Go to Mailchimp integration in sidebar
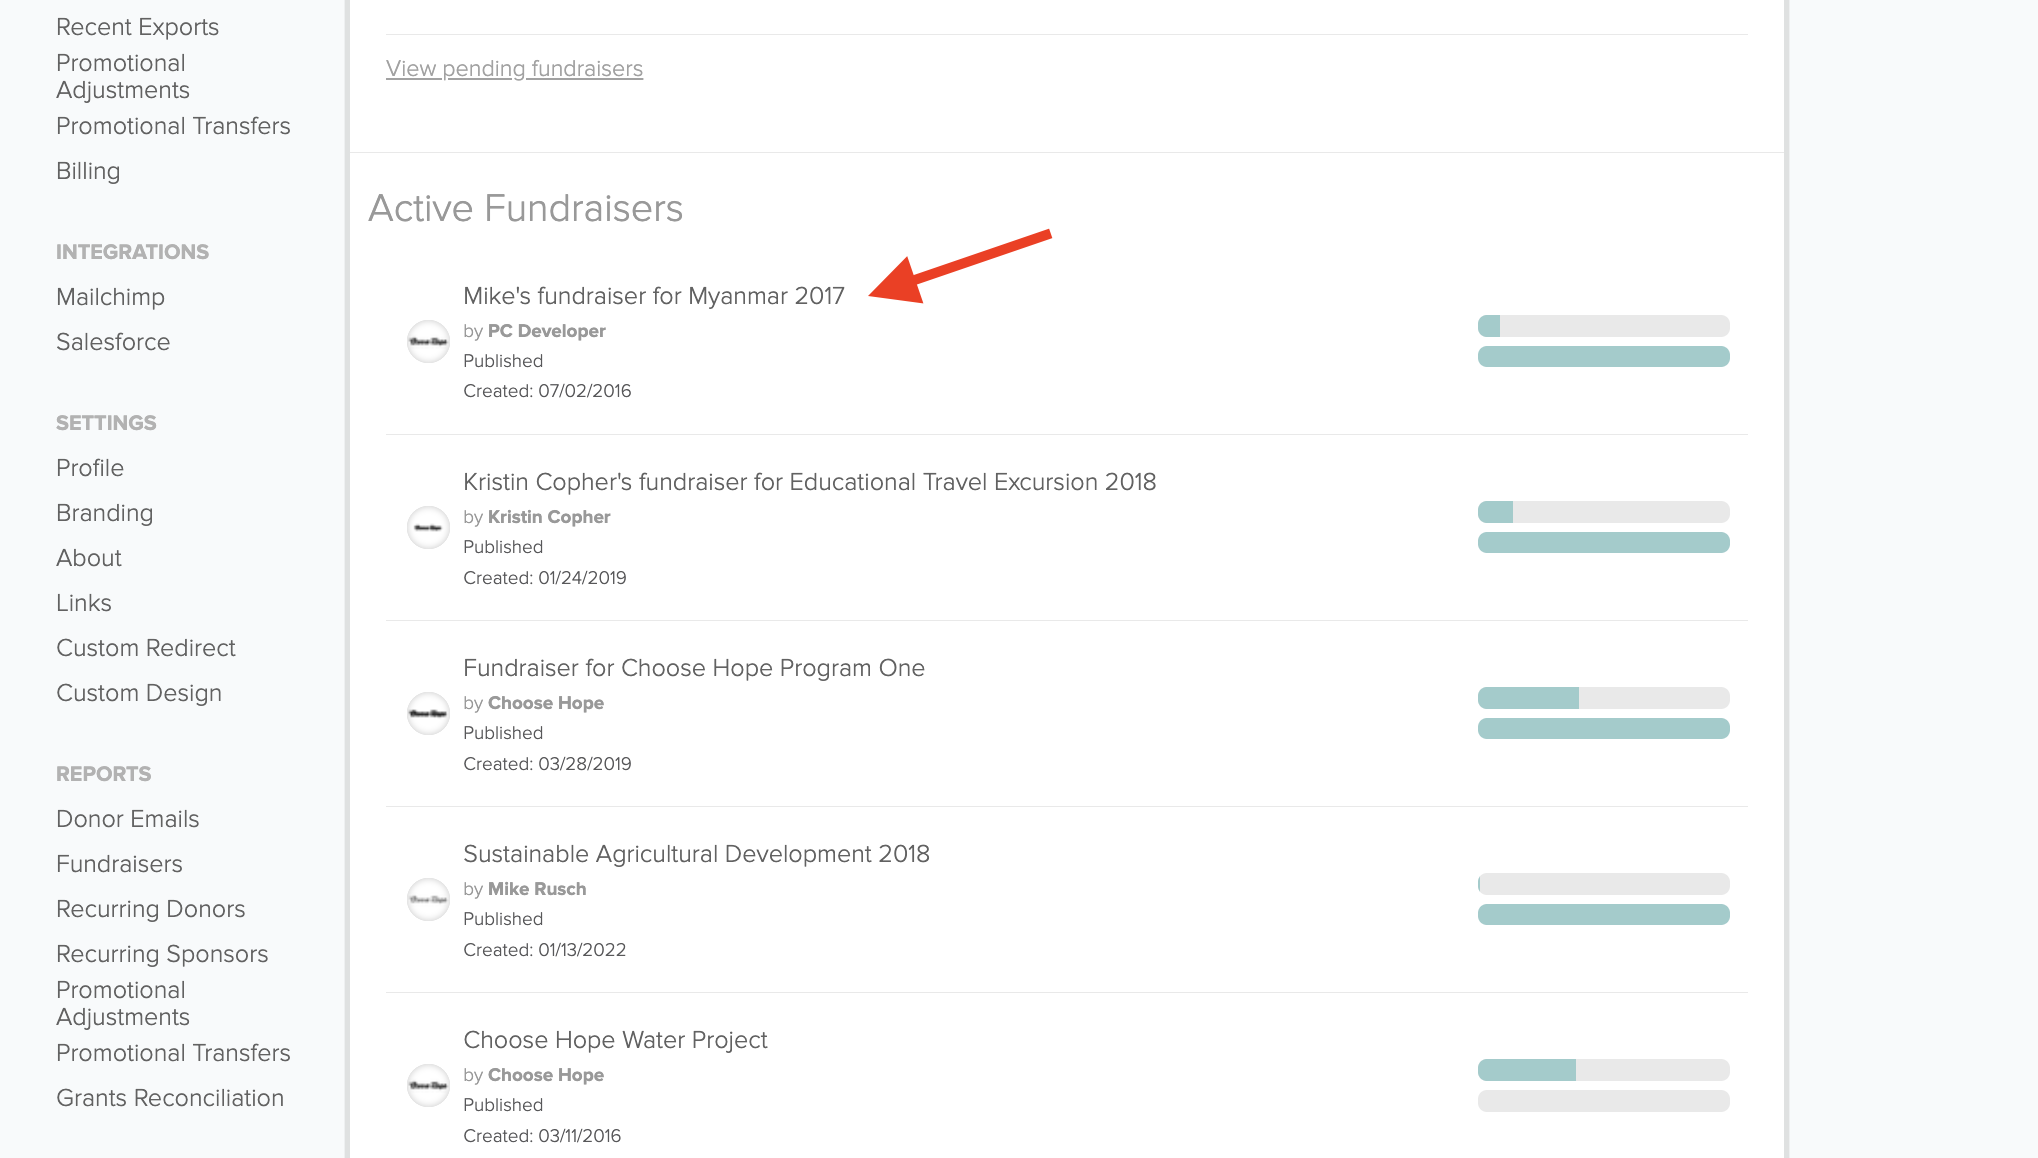The image size is (2038, 1158). point(110,297)
